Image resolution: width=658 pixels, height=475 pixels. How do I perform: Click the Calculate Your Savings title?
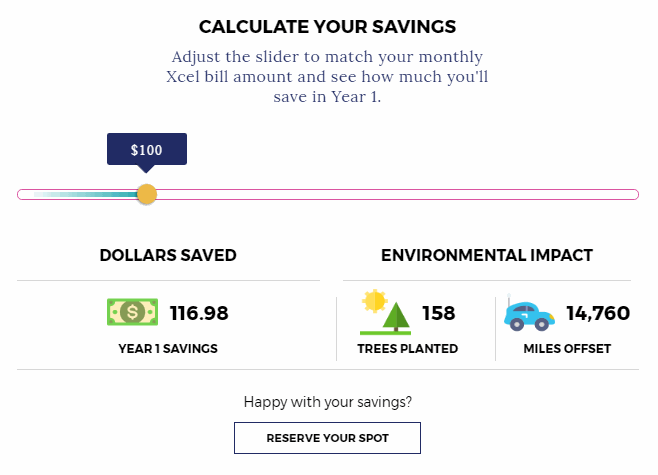327,26
